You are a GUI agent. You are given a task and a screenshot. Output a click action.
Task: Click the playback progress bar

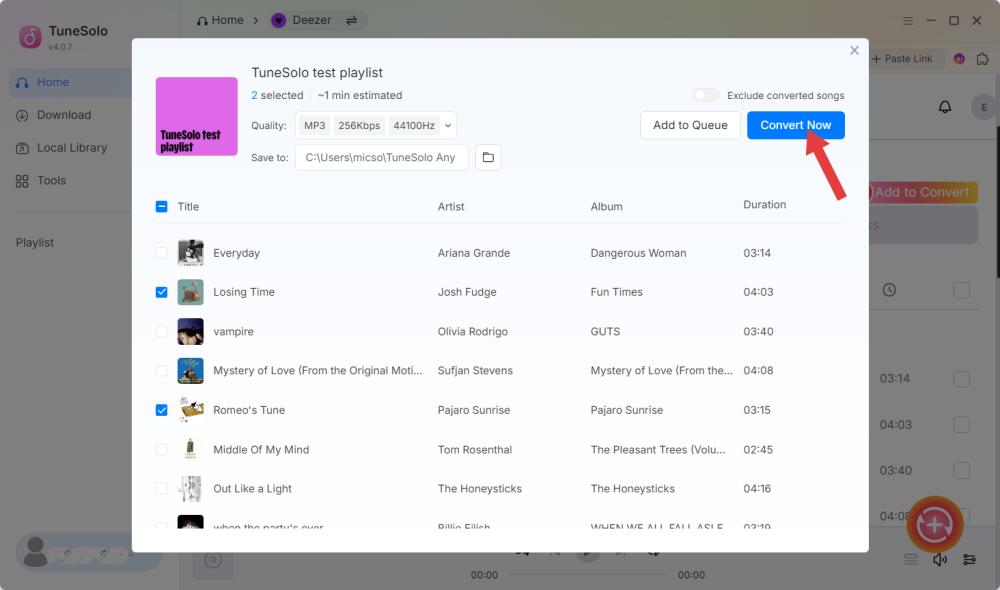coord(587,575)
